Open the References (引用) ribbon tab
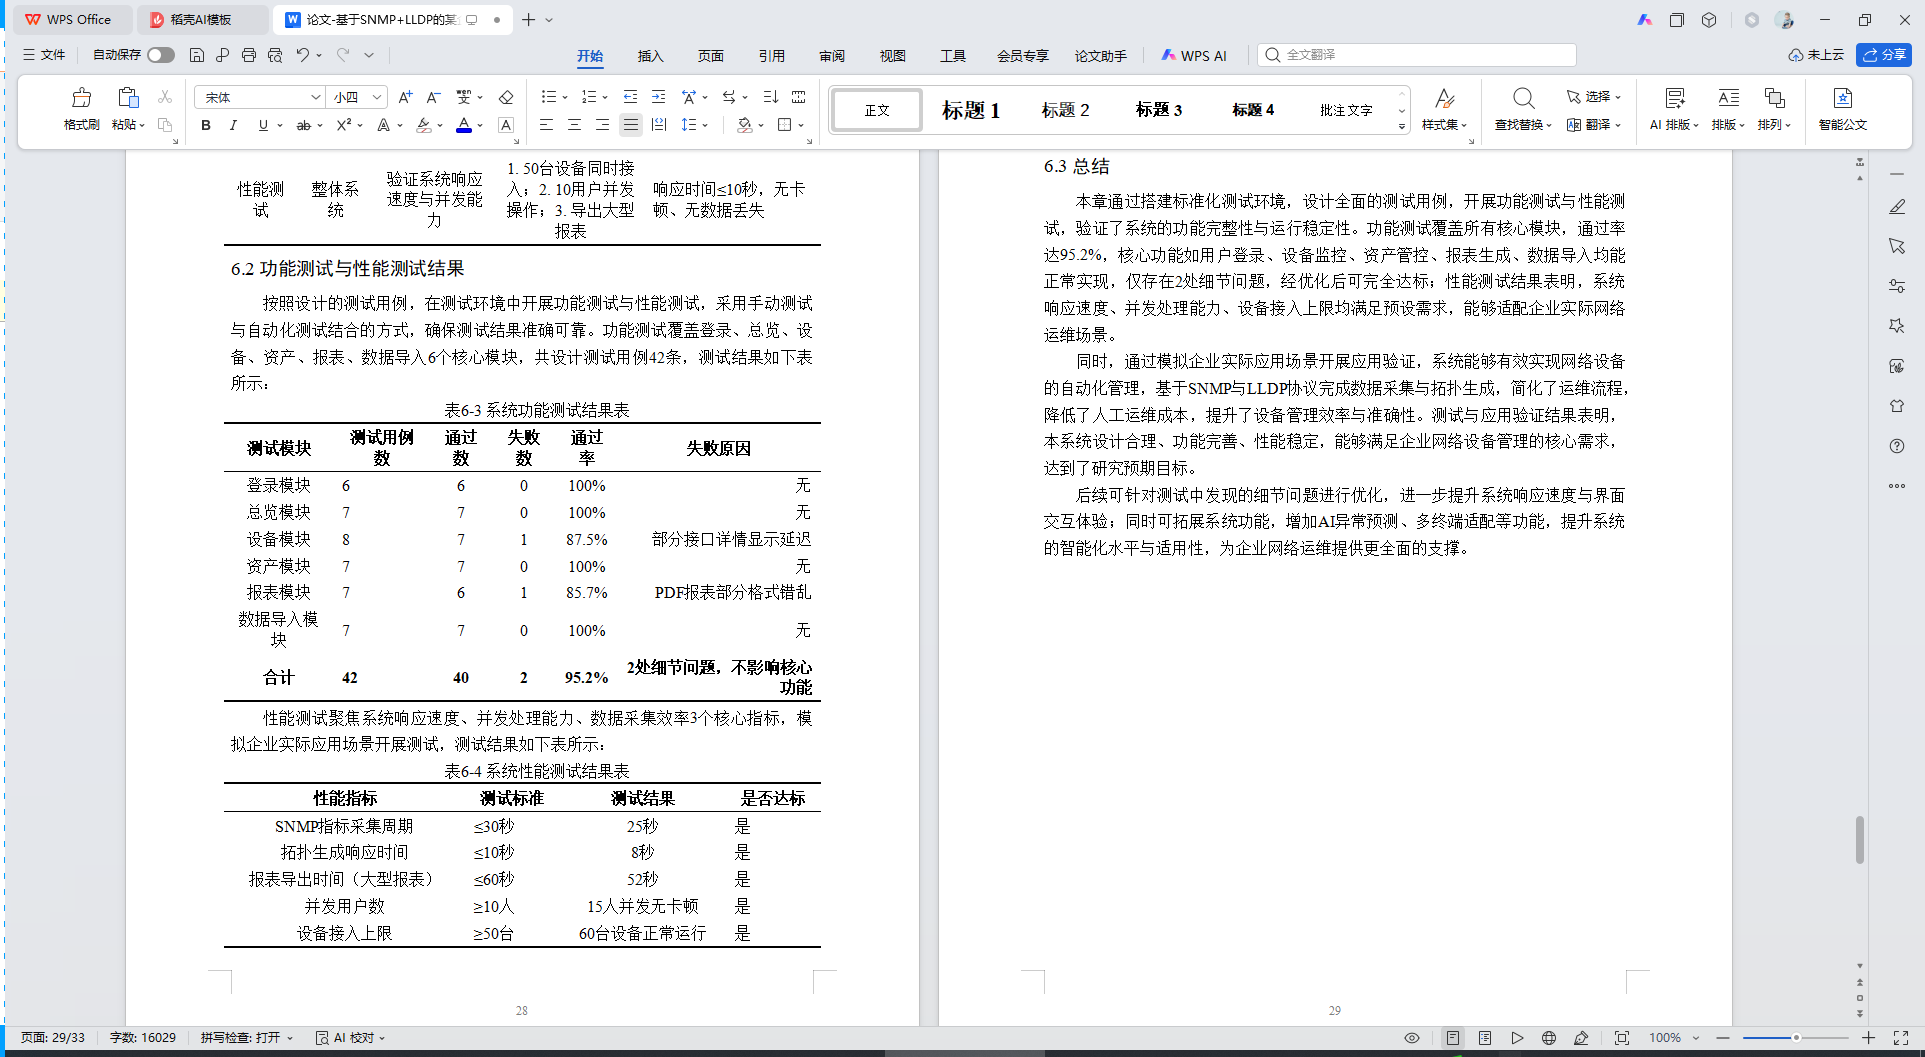The image size is (1925, 1057). (772, 56)
